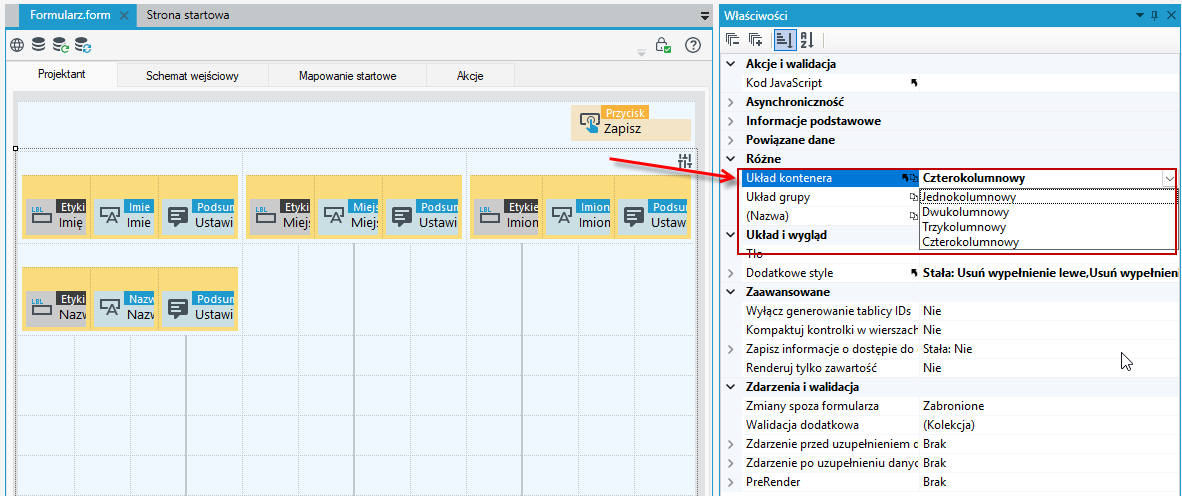This screenshot has width=1182, height=496.
Task: Open Właściwości panel options dropdown arrow
Action: click(x=1141, y=15)
